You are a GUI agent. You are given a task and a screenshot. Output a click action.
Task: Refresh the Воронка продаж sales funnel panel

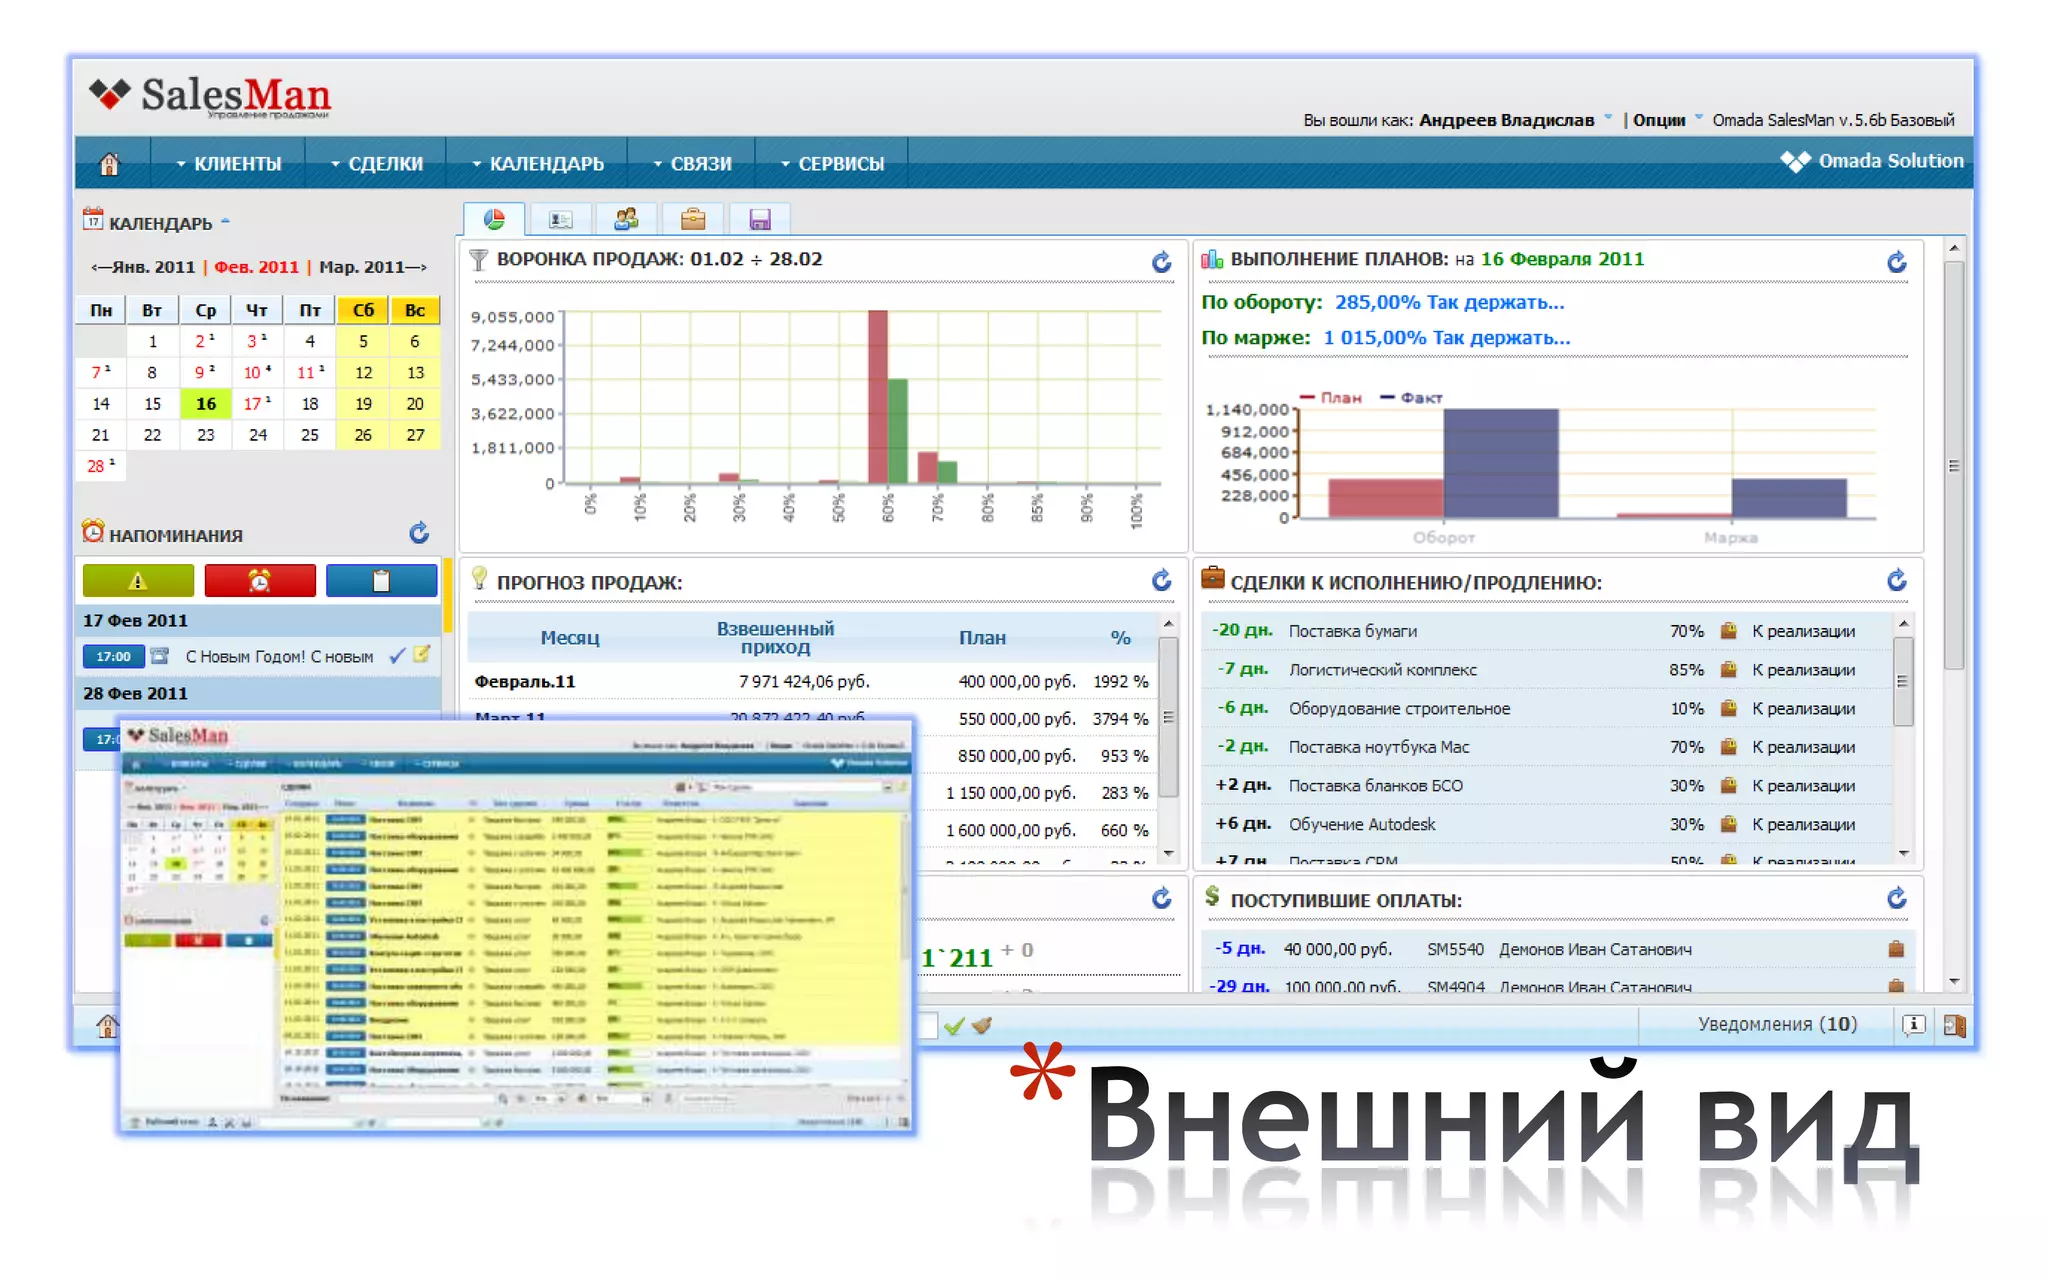coord(1161,262)
